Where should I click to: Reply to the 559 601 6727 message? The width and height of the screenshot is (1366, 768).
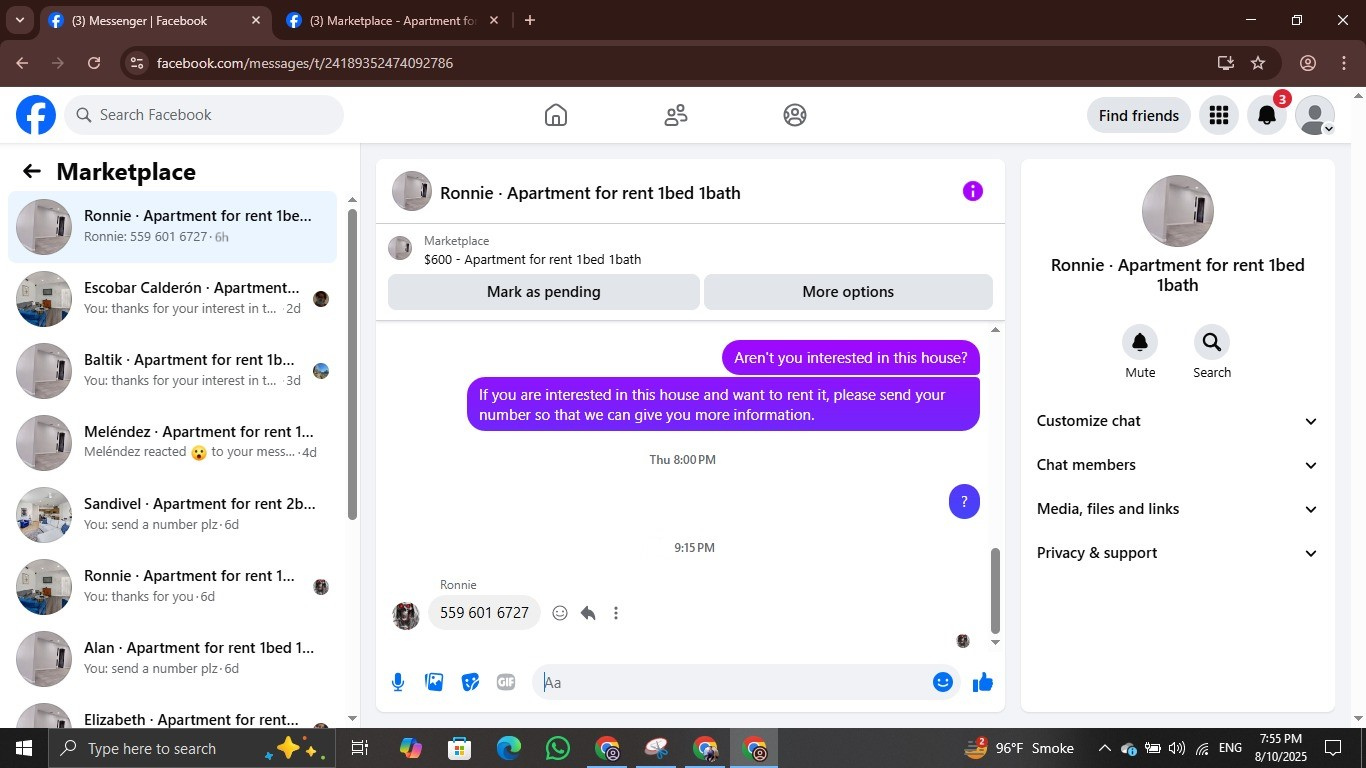pyautogui.click(x=588, y=613)
